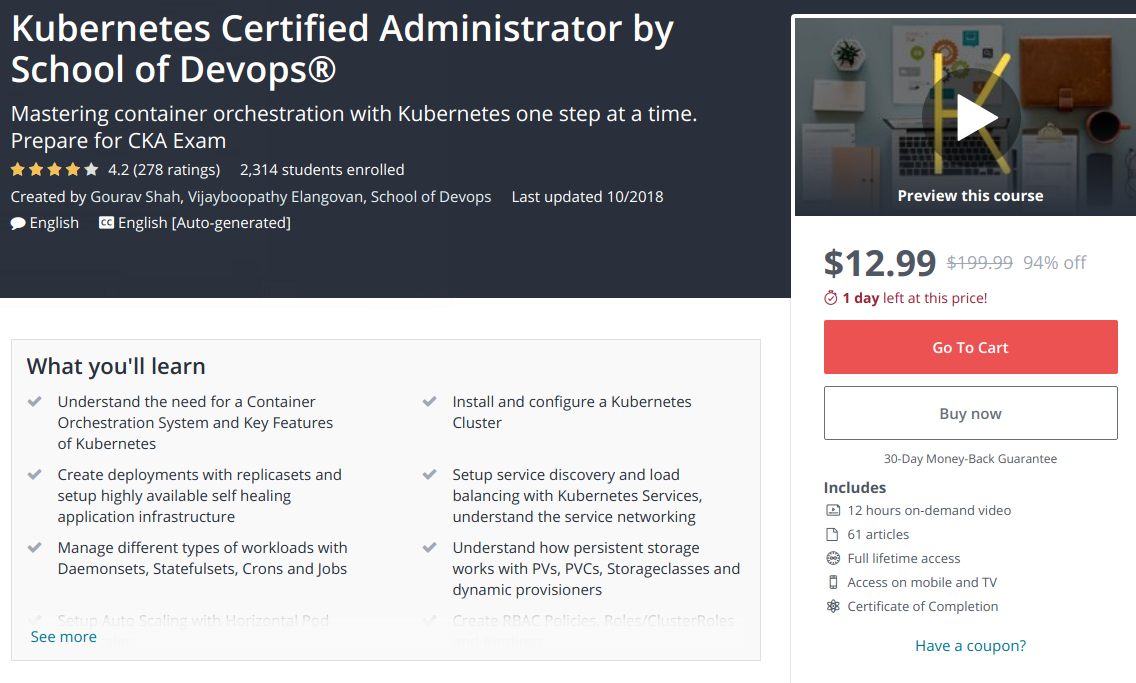Image resolution: width=1136 pixels, height=683 pixels.
Task: Click the speech bubble language icon
Action: coord(18,223)
